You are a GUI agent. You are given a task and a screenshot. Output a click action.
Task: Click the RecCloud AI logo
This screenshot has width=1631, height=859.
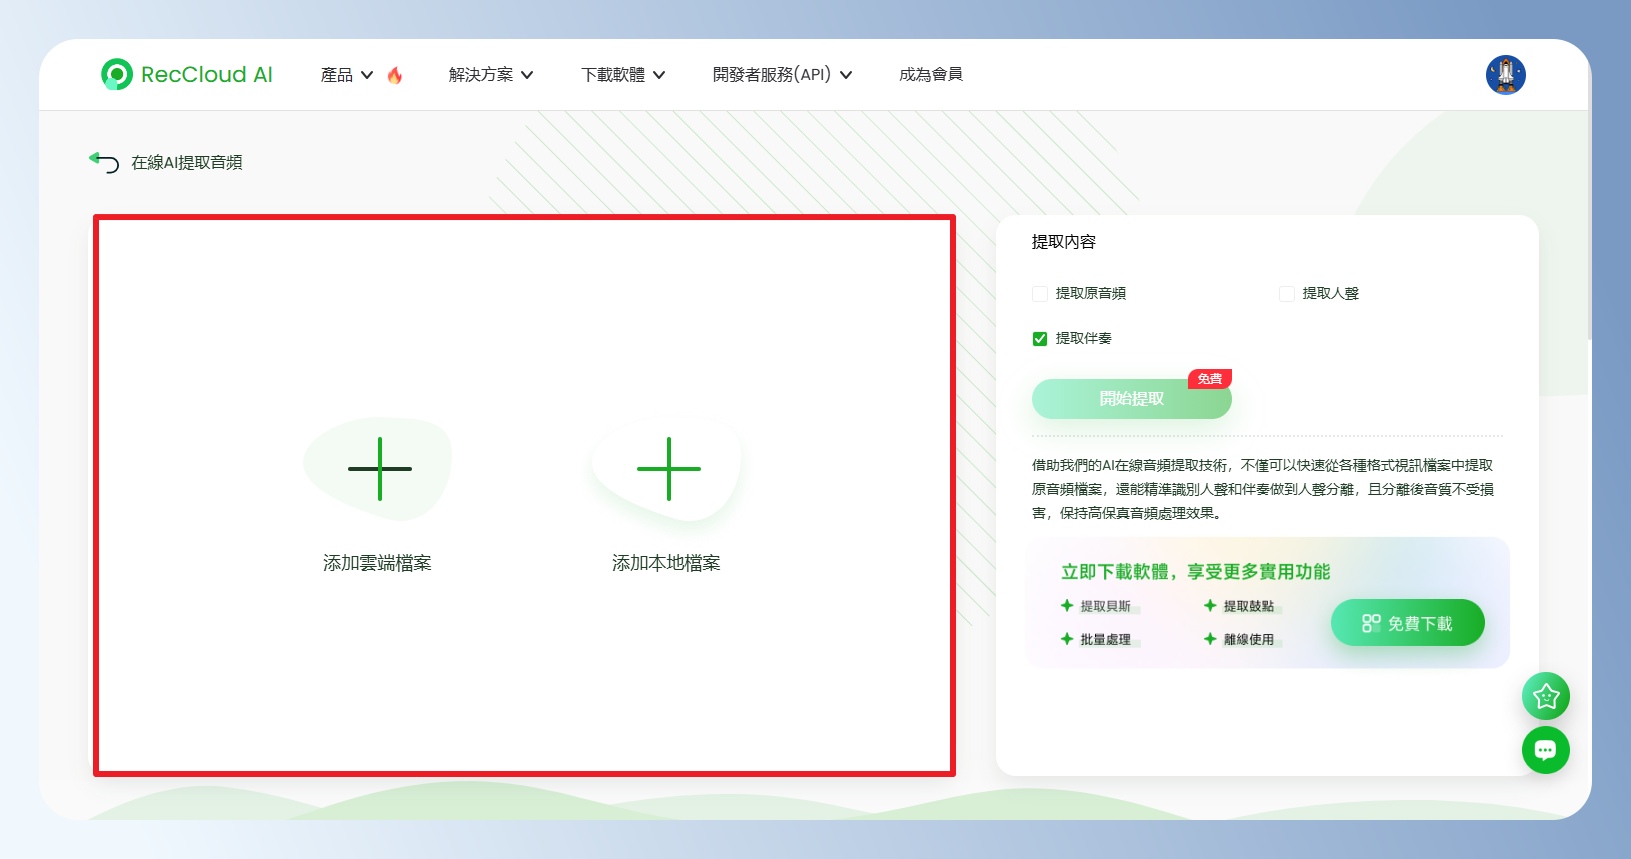[x=187, y=75]
